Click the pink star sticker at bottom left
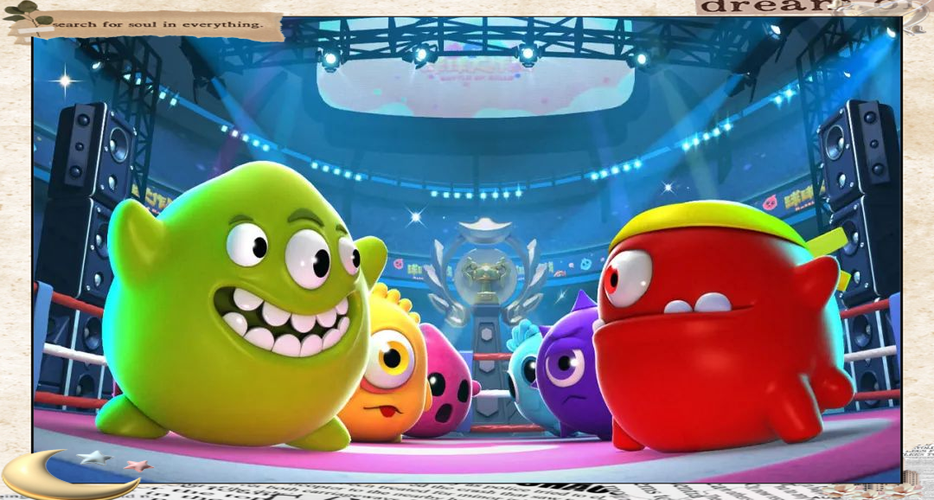This screenshot has width=934, height=500. (137, 465)
